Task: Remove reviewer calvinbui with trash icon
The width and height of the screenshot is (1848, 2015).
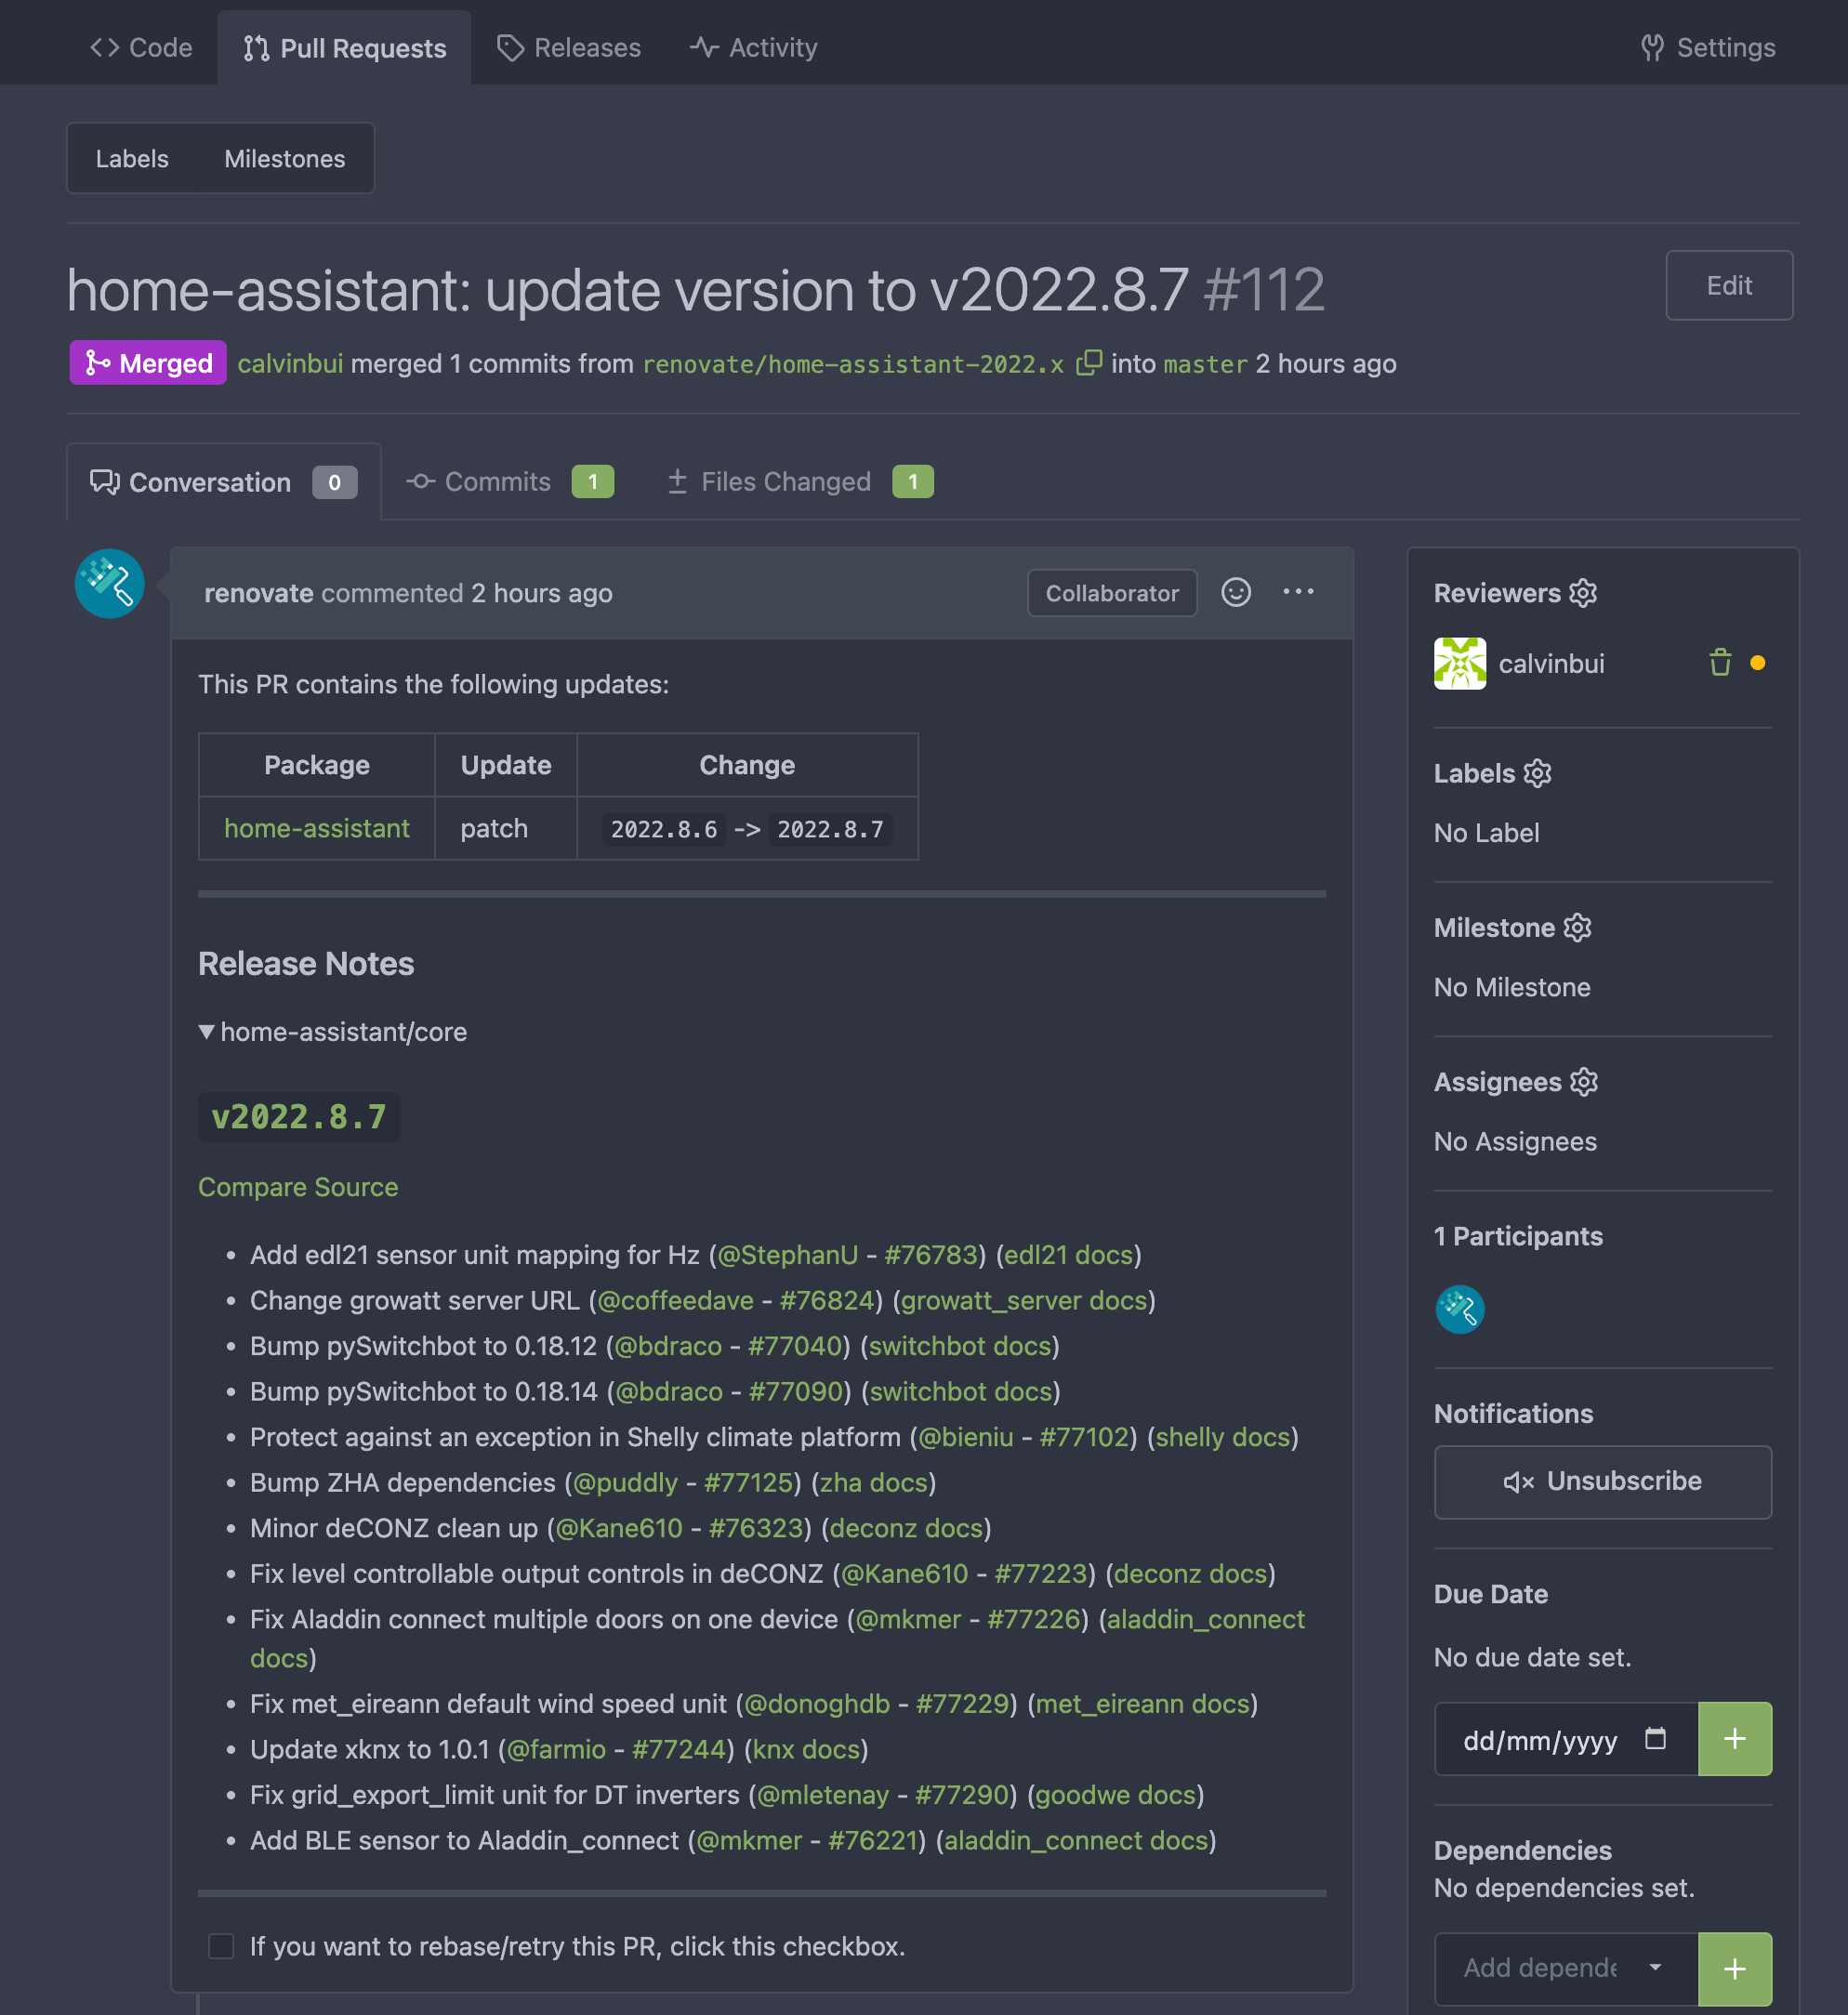Action: click(1720, 663)
